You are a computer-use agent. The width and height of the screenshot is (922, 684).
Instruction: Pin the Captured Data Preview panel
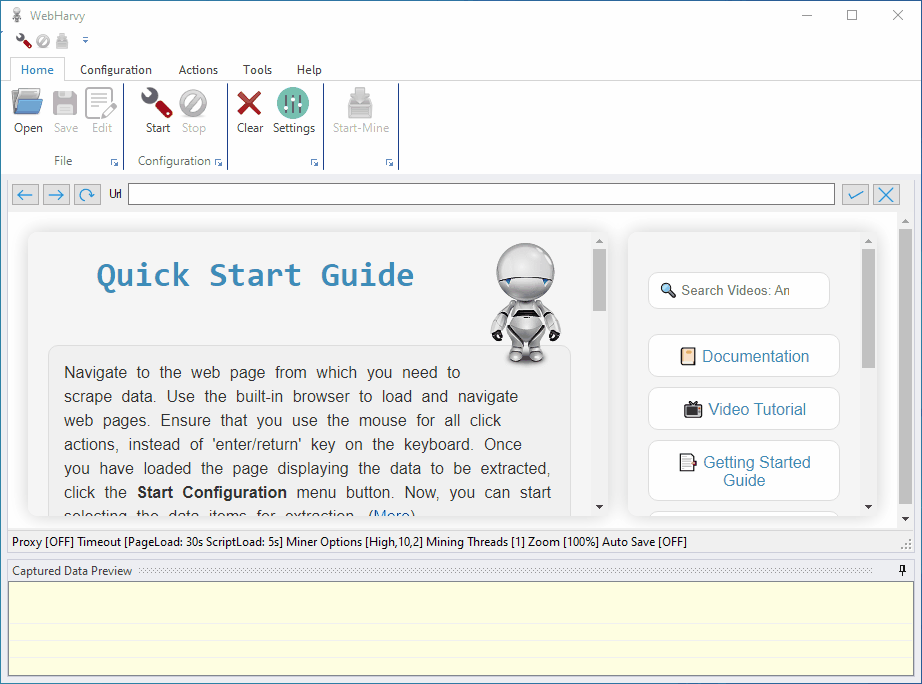[x=903, y=570]
